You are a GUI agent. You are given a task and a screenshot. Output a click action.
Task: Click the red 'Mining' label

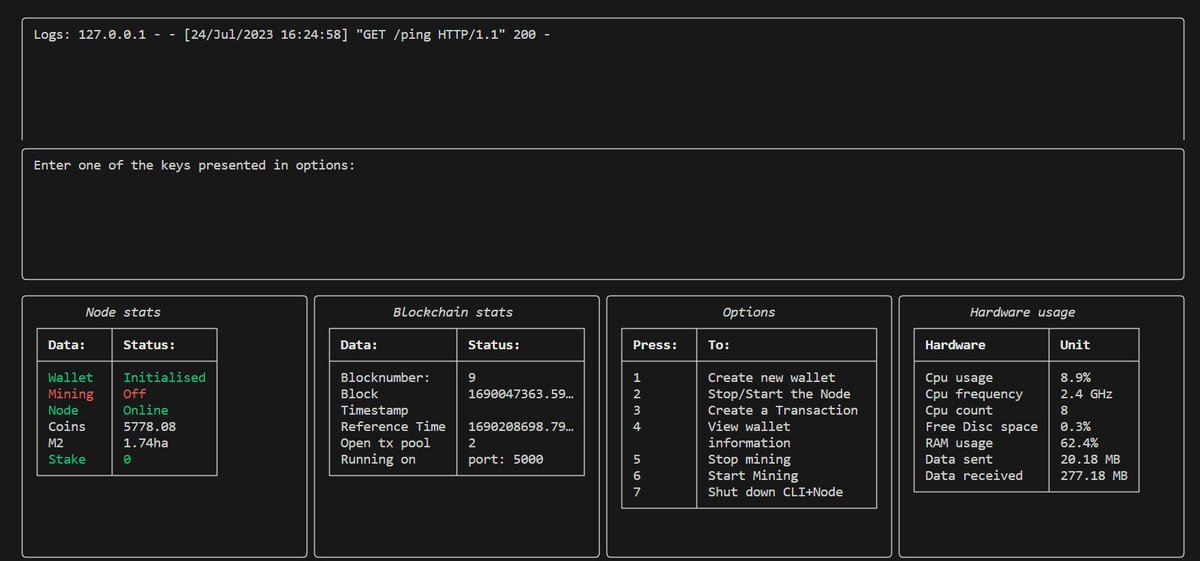click(x=70, y=394)
